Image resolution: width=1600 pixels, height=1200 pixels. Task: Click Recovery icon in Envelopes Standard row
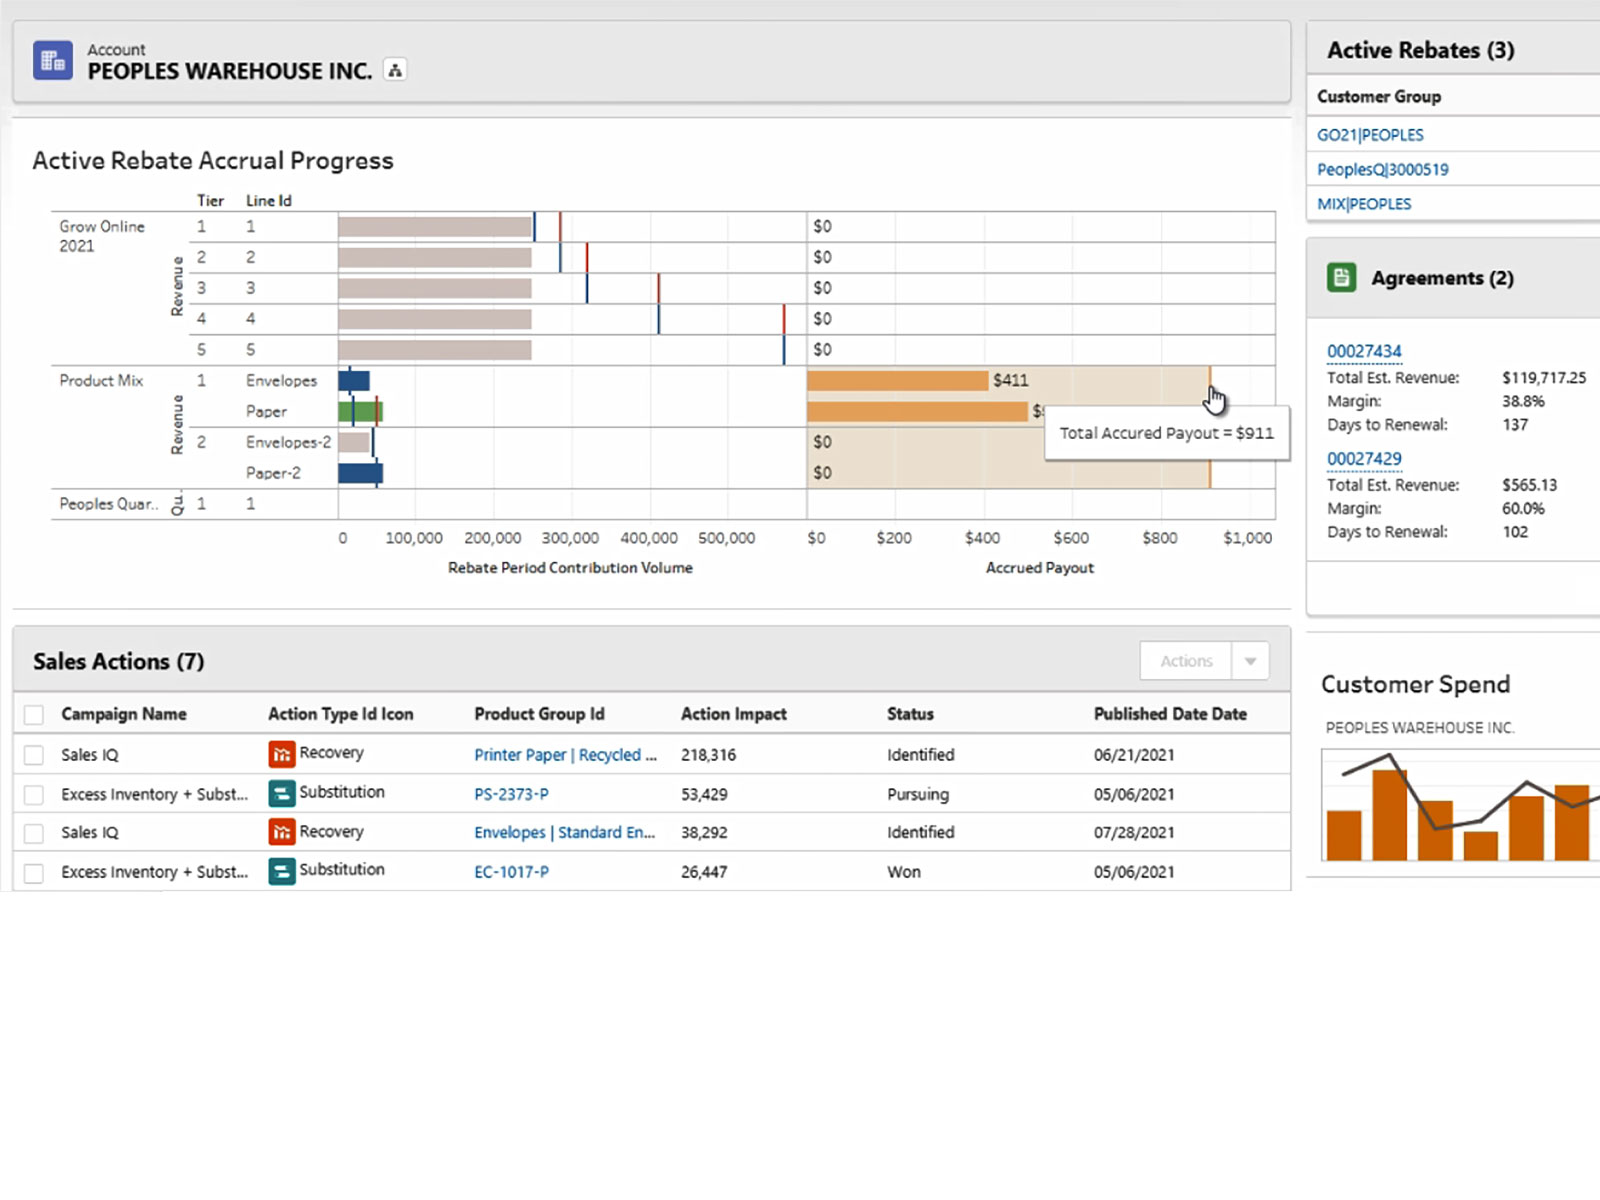tap(282, 832)
